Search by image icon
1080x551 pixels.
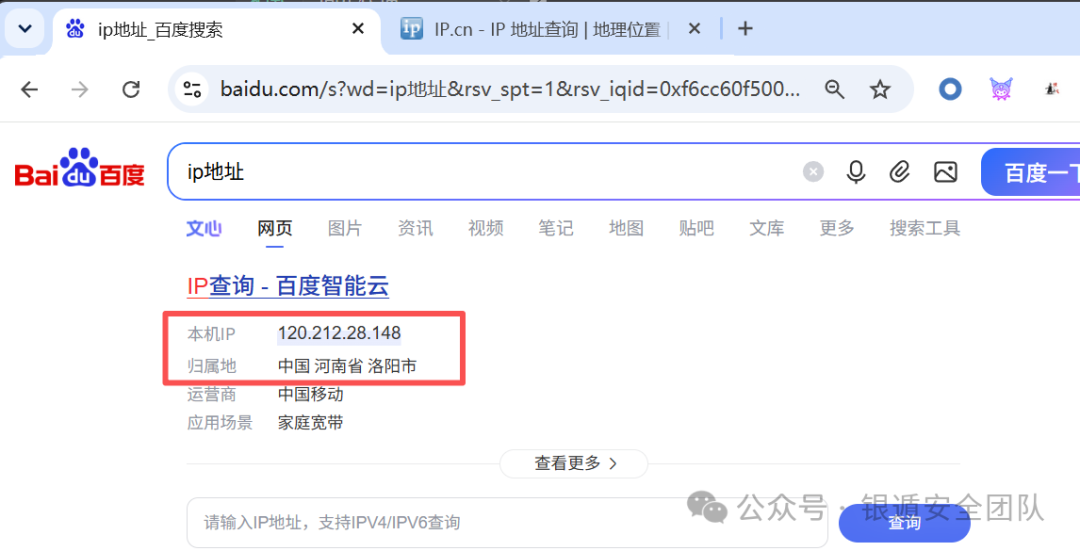946,171
